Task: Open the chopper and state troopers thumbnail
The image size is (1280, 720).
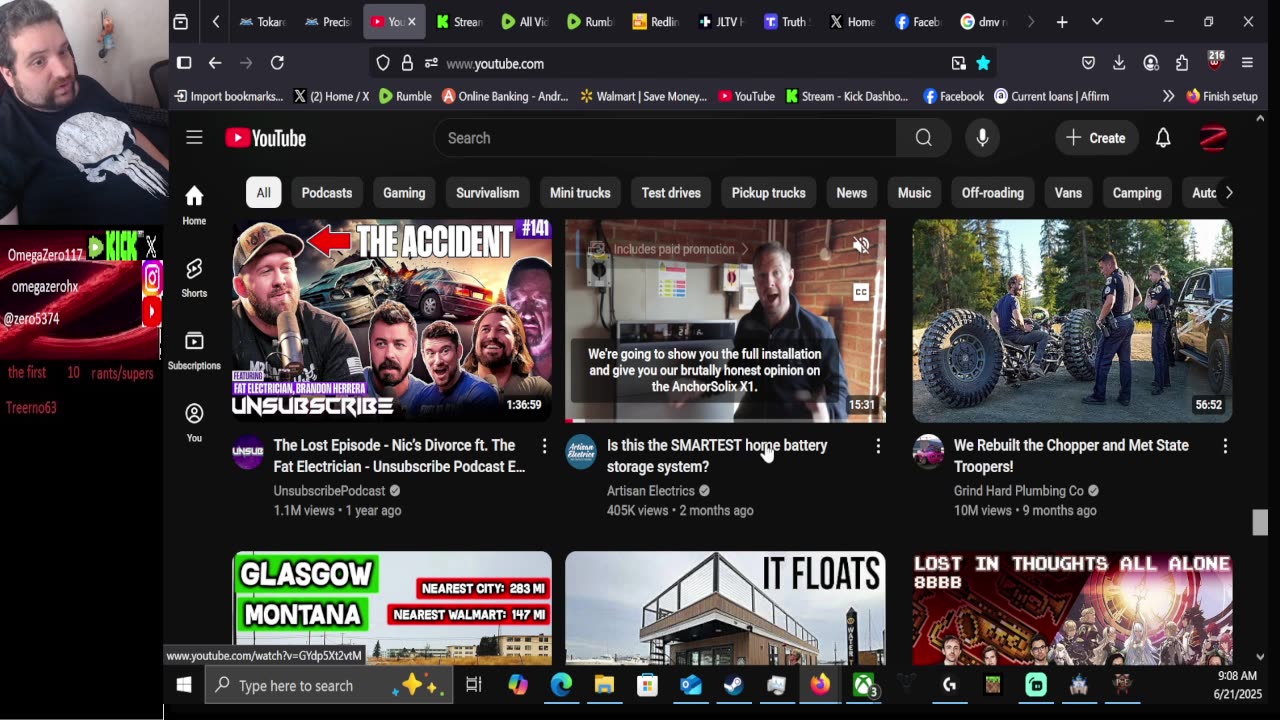Action: tap(1072, 320)
